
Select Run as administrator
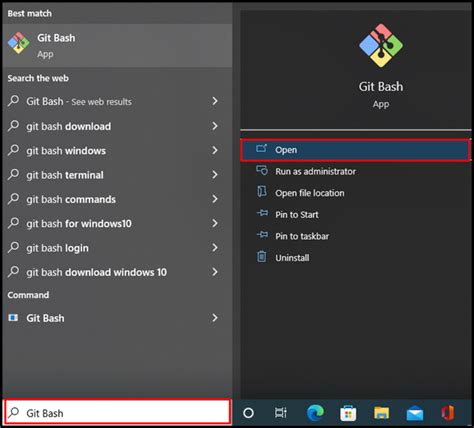tap(355, 171)
